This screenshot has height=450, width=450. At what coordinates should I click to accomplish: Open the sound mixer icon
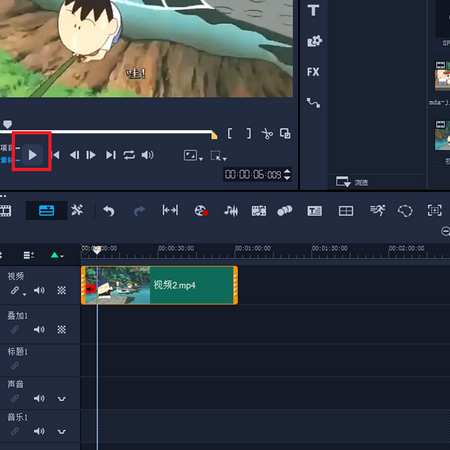click(x=231, y=211)
